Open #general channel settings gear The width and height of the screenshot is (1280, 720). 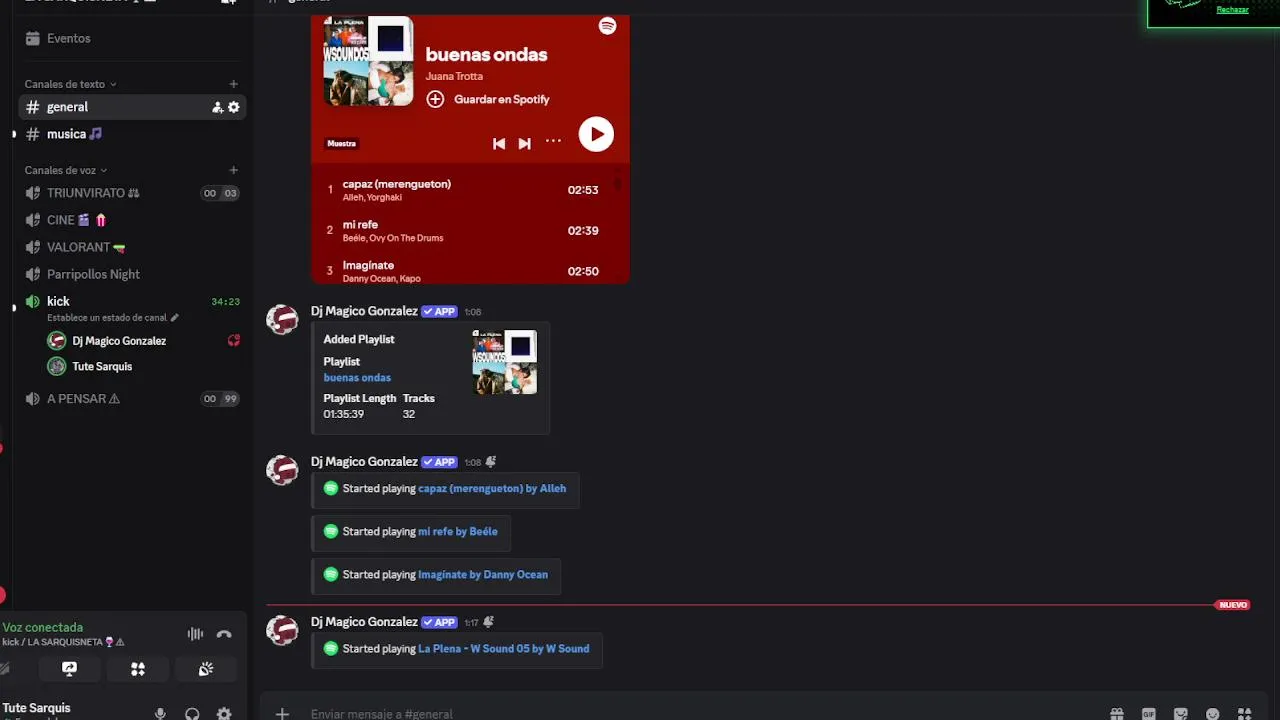(x=234, y=107)
